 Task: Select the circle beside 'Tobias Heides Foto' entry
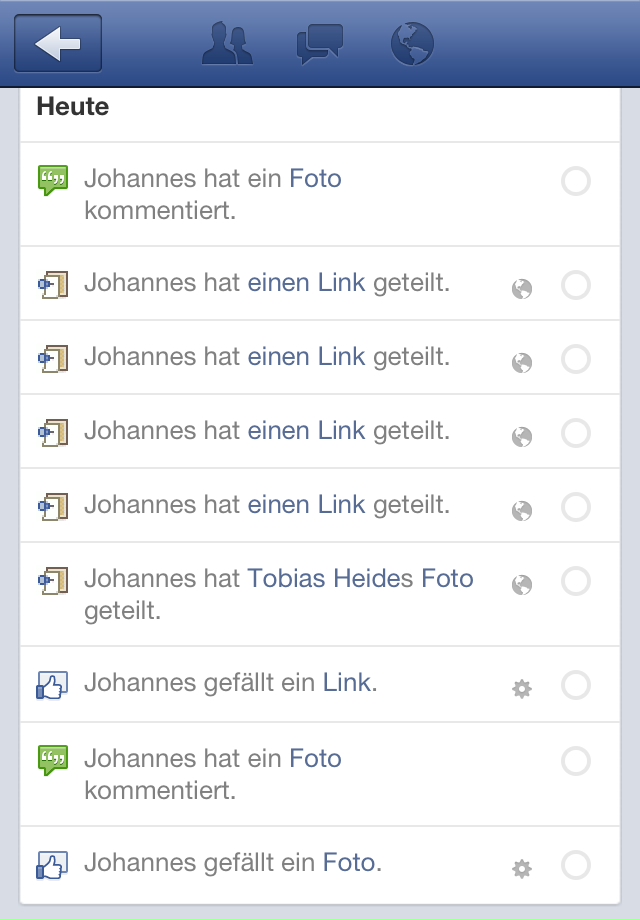pyautogui.click(x=576, y=581)
